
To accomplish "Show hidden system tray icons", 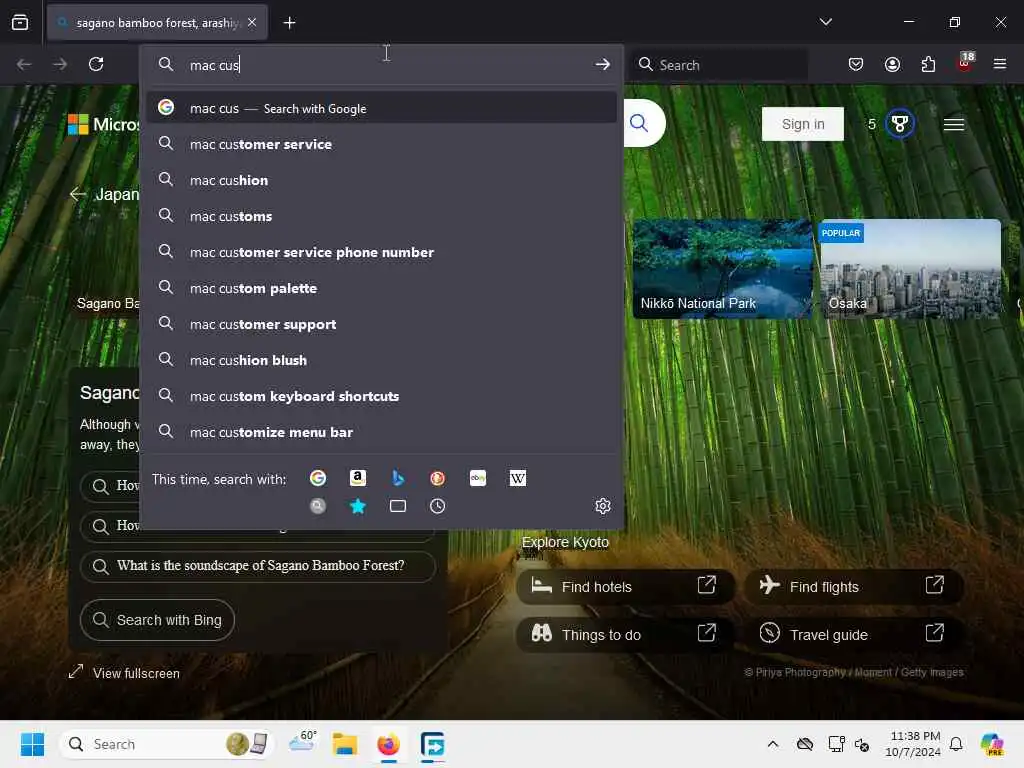I will click(773, 744).
